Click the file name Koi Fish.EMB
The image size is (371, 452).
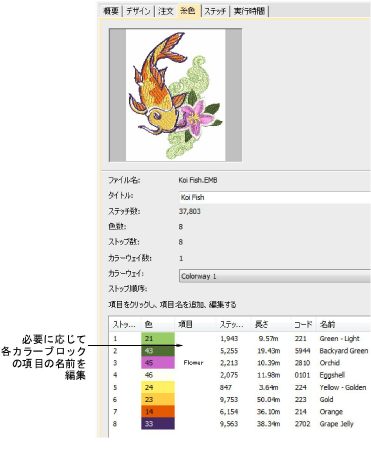(x=198, y=180)
